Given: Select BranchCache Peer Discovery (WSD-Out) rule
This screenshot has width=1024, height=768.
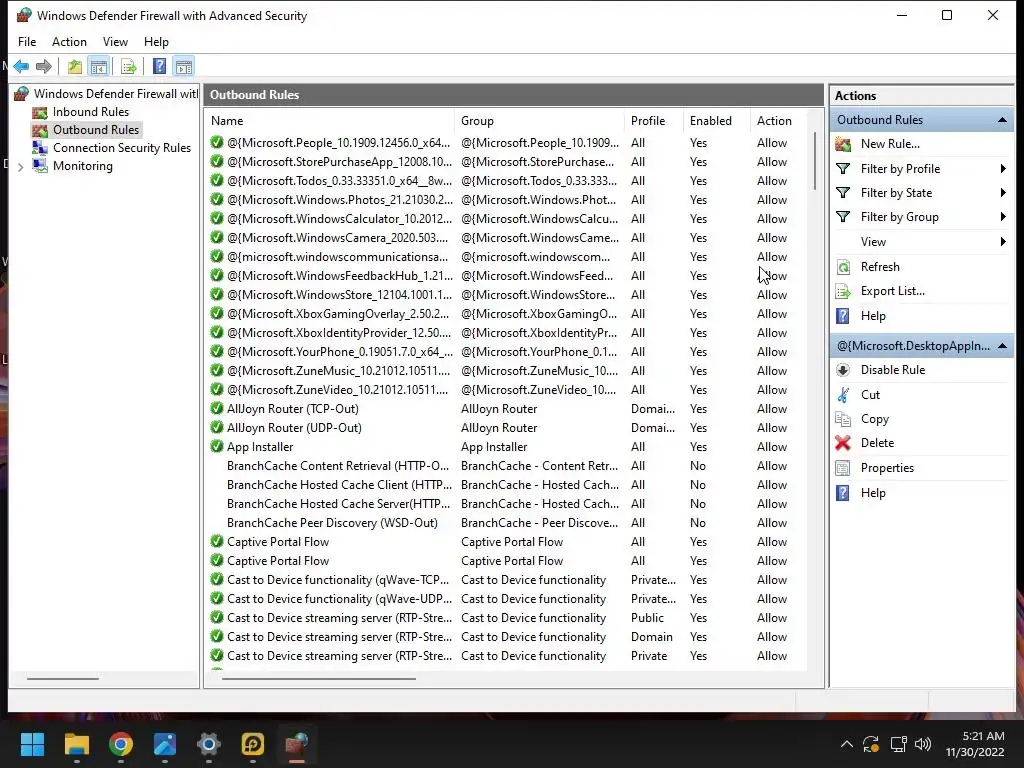Looking at the screenshot, I should click(x=507, y=522).
